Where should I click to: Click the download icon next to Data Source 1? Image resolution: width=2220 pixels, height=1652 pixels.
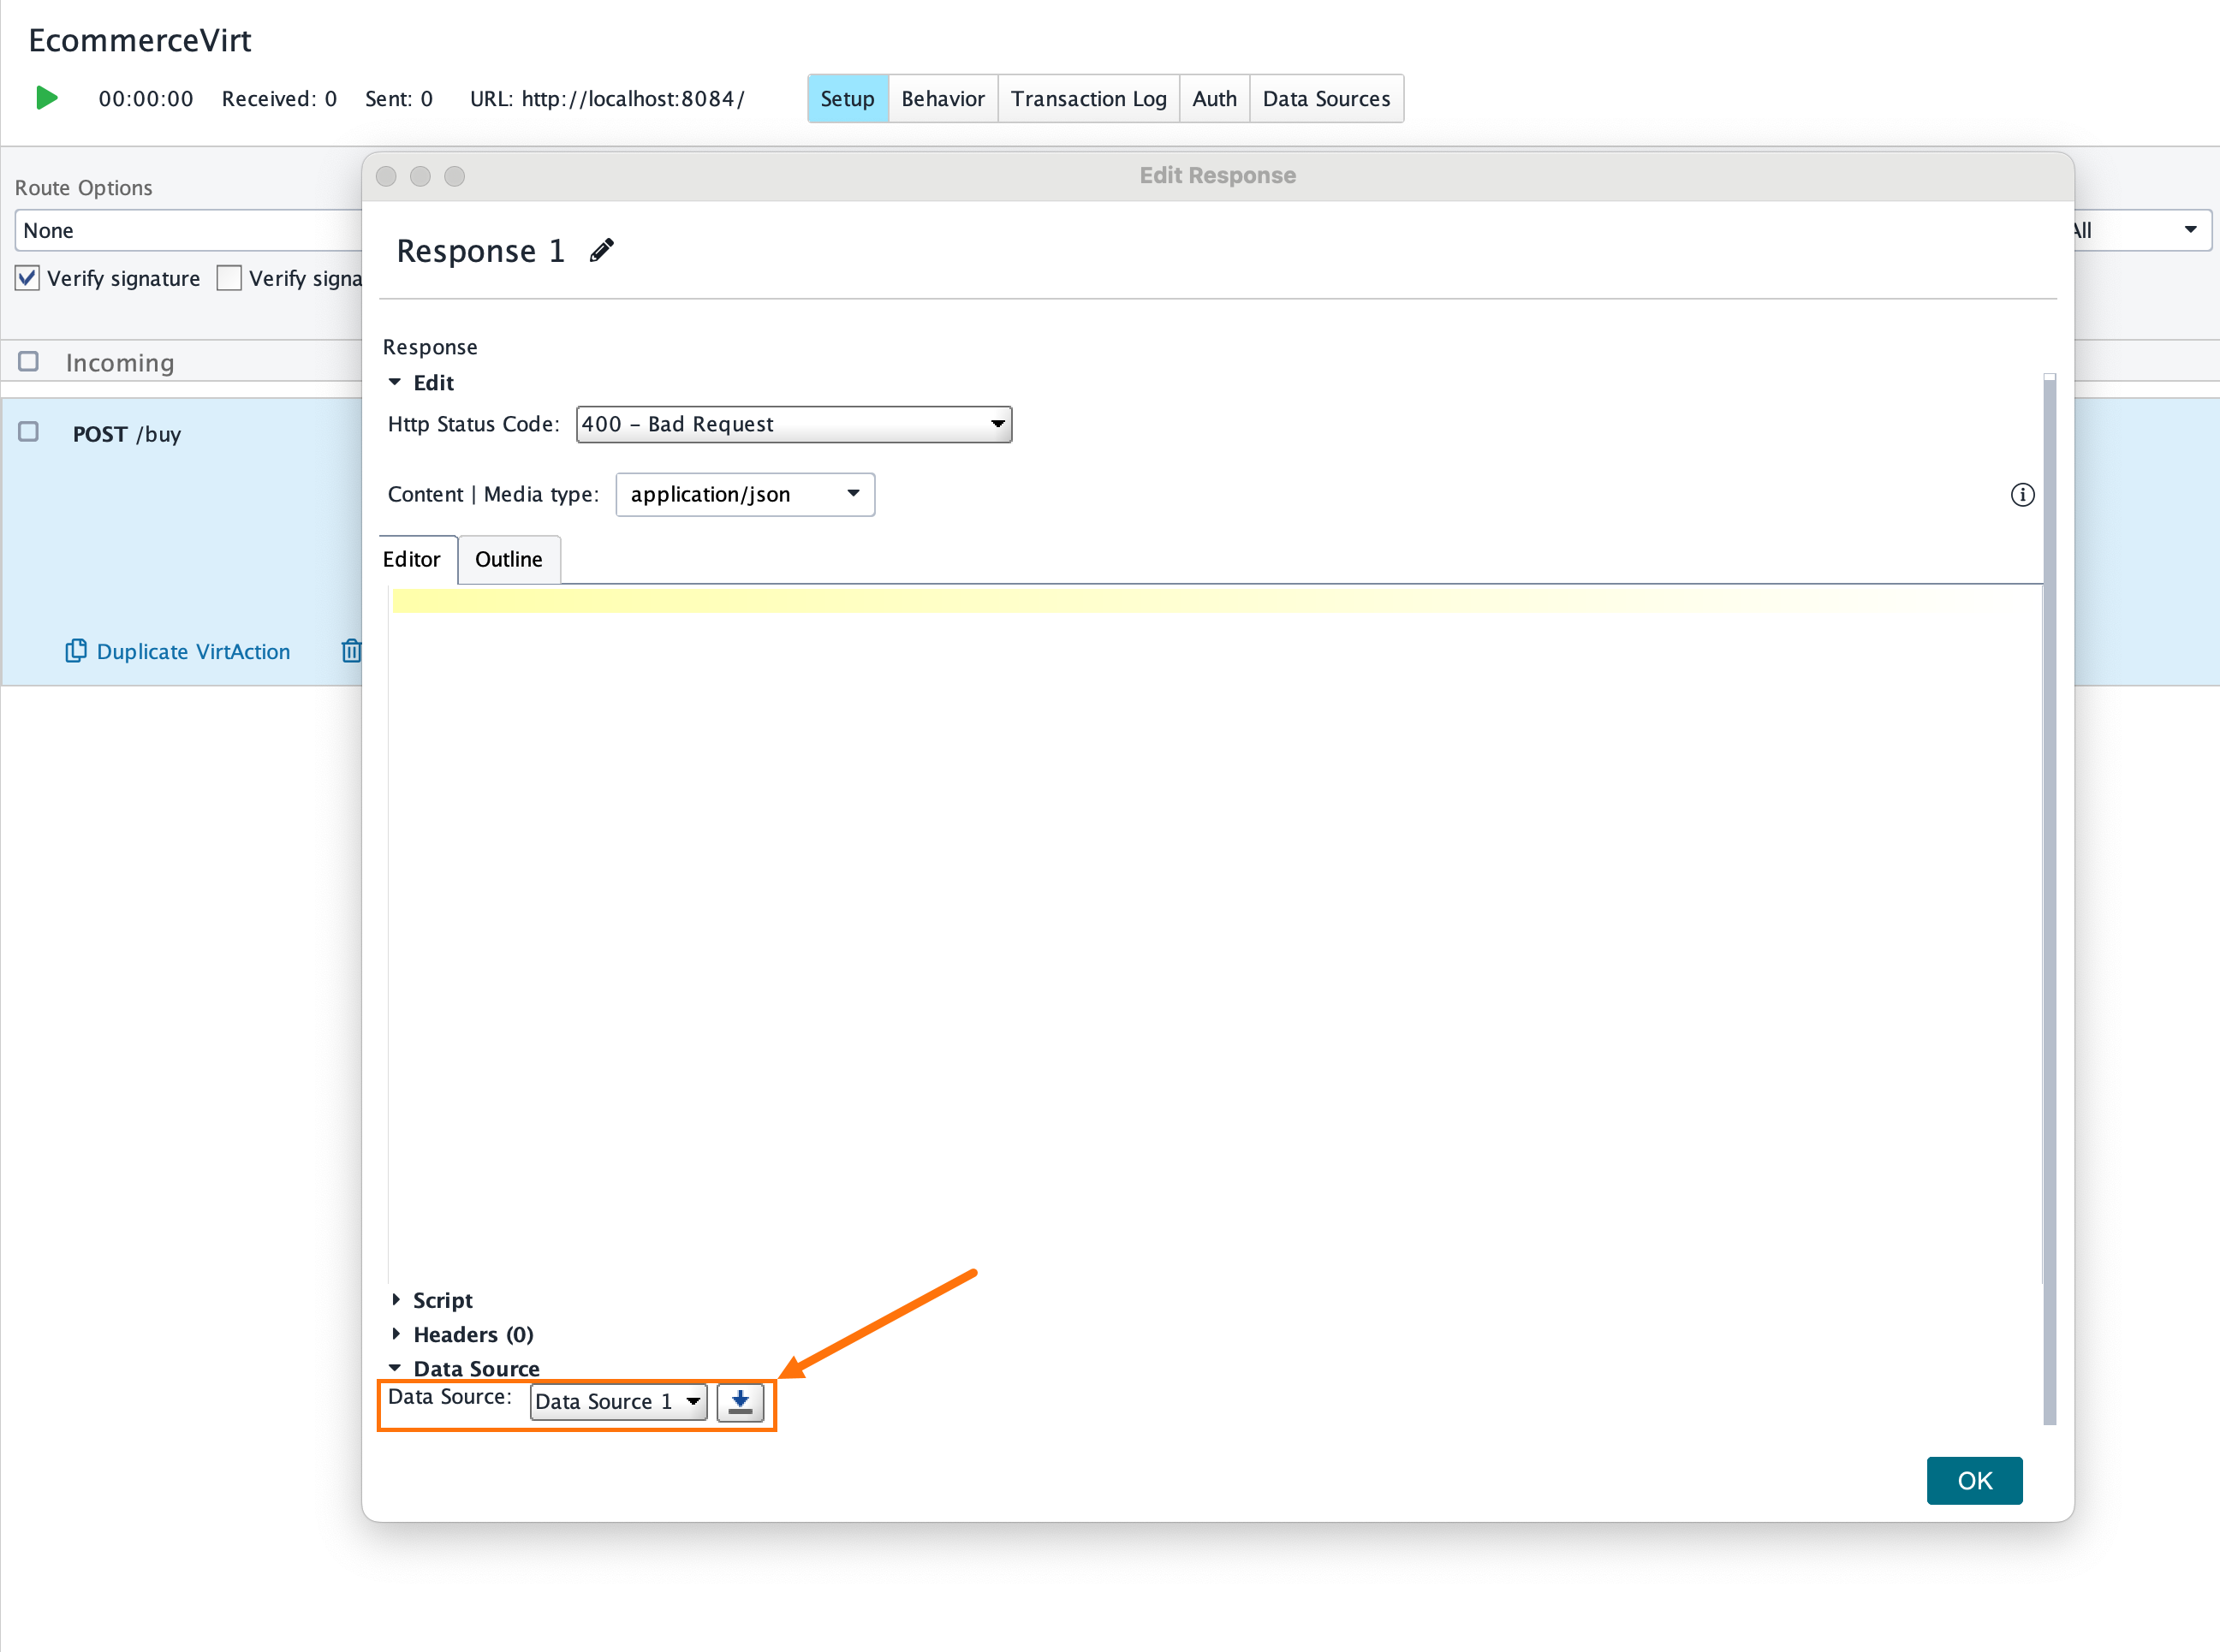[x=741, y=1402]
